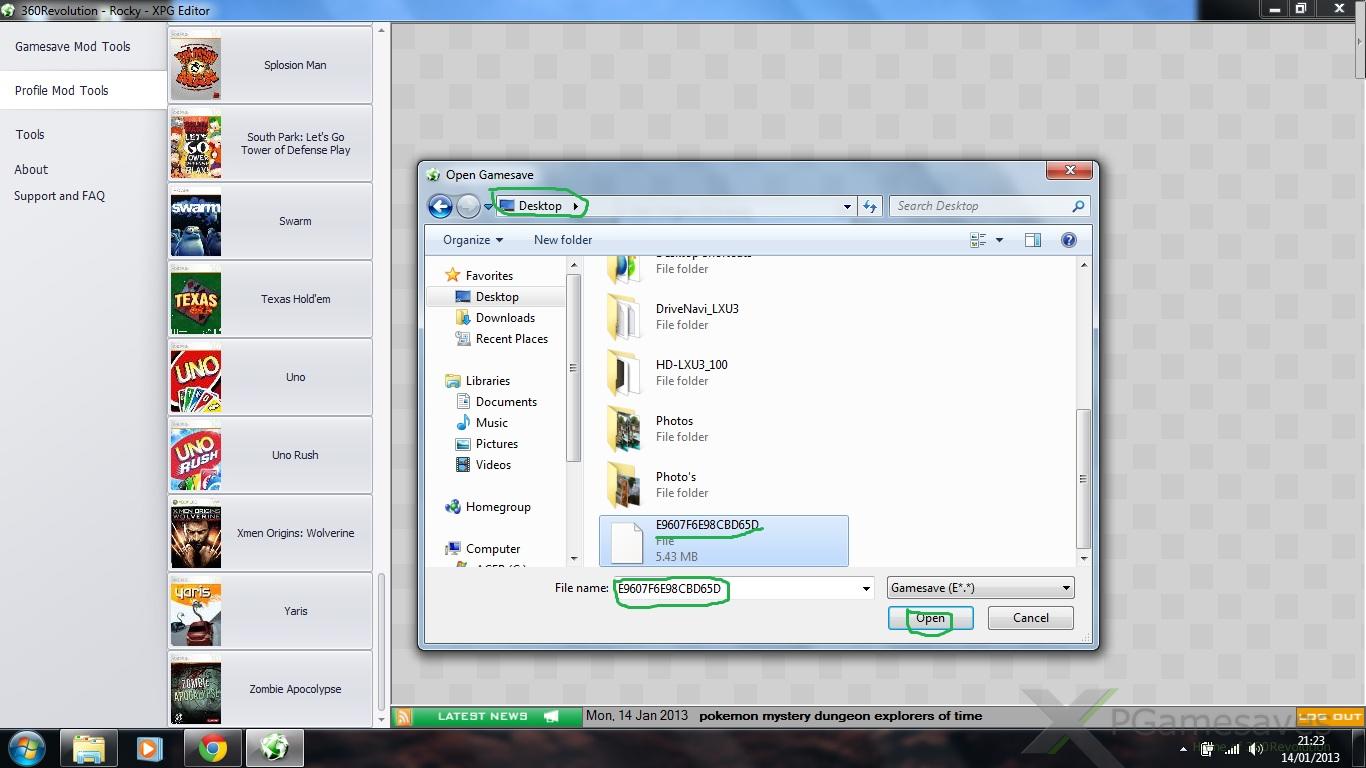Open the Change your view dropdown
This screenshot has height=768, width=1366.
point(999,240)
